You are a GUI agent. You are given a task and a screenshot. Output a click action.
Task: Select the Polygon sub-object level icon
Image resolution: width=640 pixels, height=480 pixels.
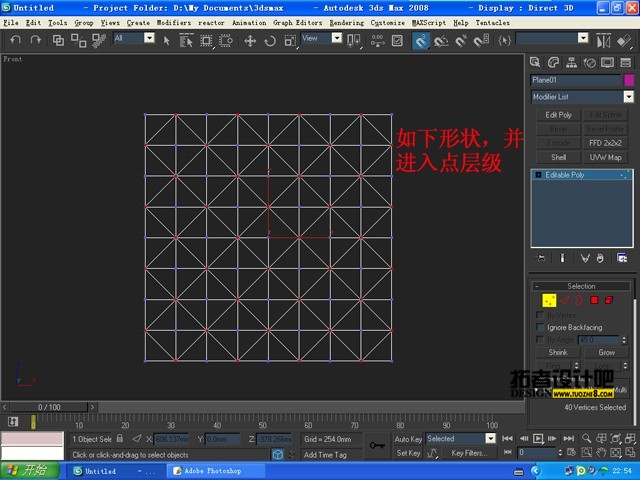(594, 300)
